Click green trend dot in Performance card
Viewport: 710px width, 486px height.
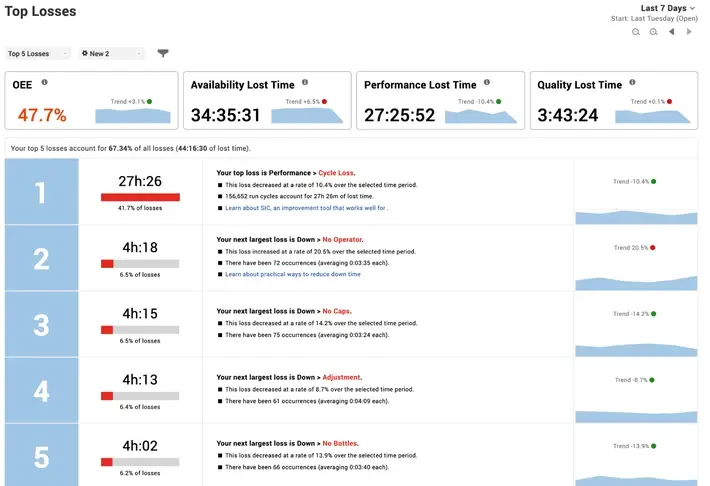[x=499, y=101]
